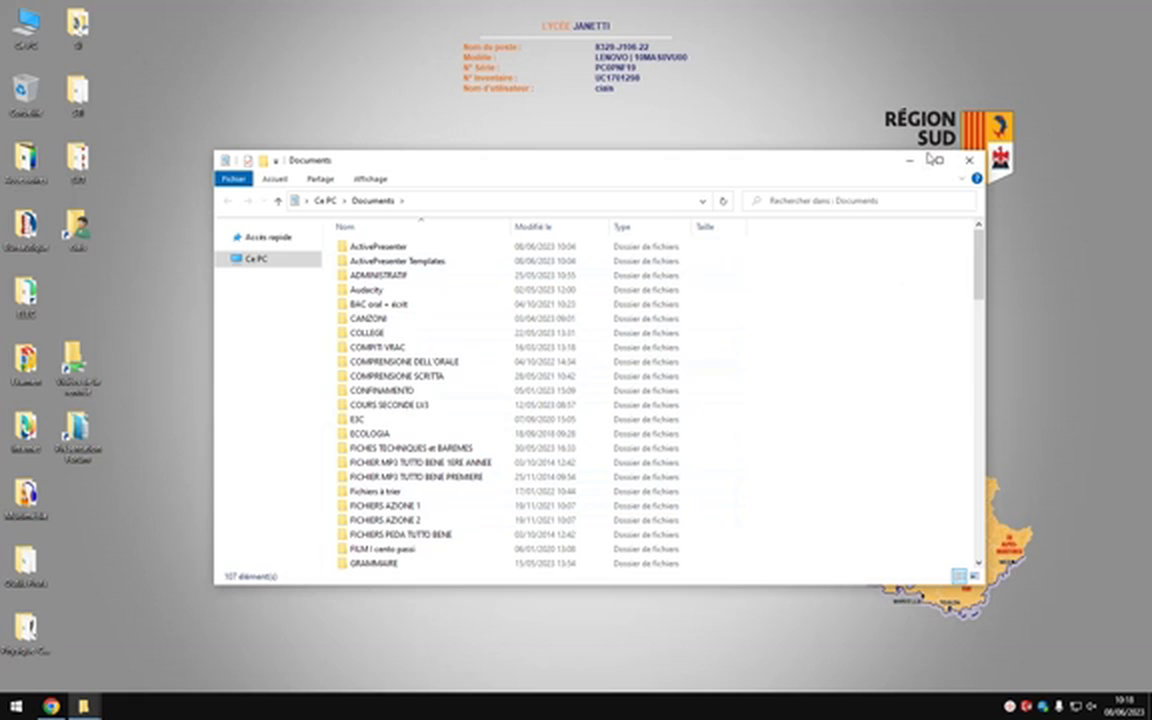
Task: Switch to the Partage tab
Action: [320, 179]
